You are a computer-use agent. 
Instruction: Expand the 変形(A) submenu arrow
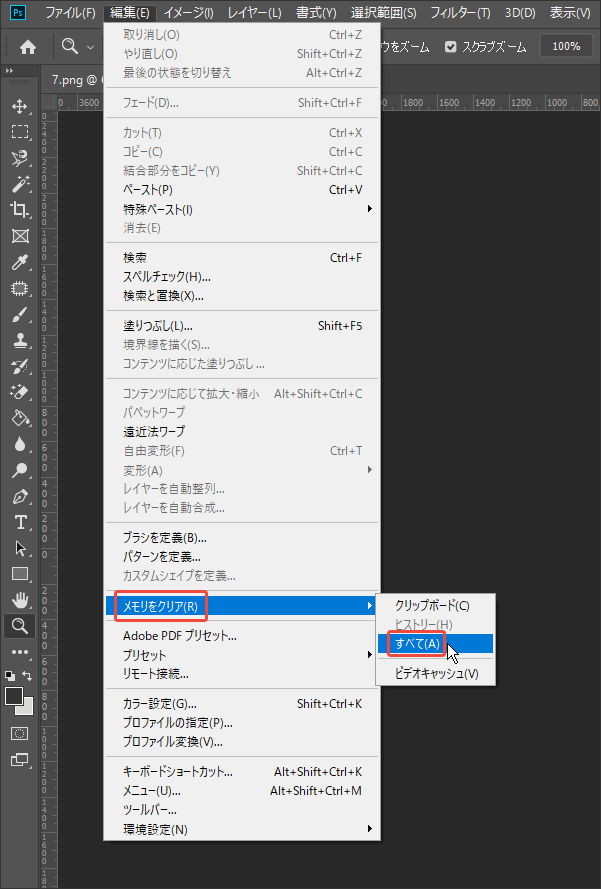click(x=370, y=469)
